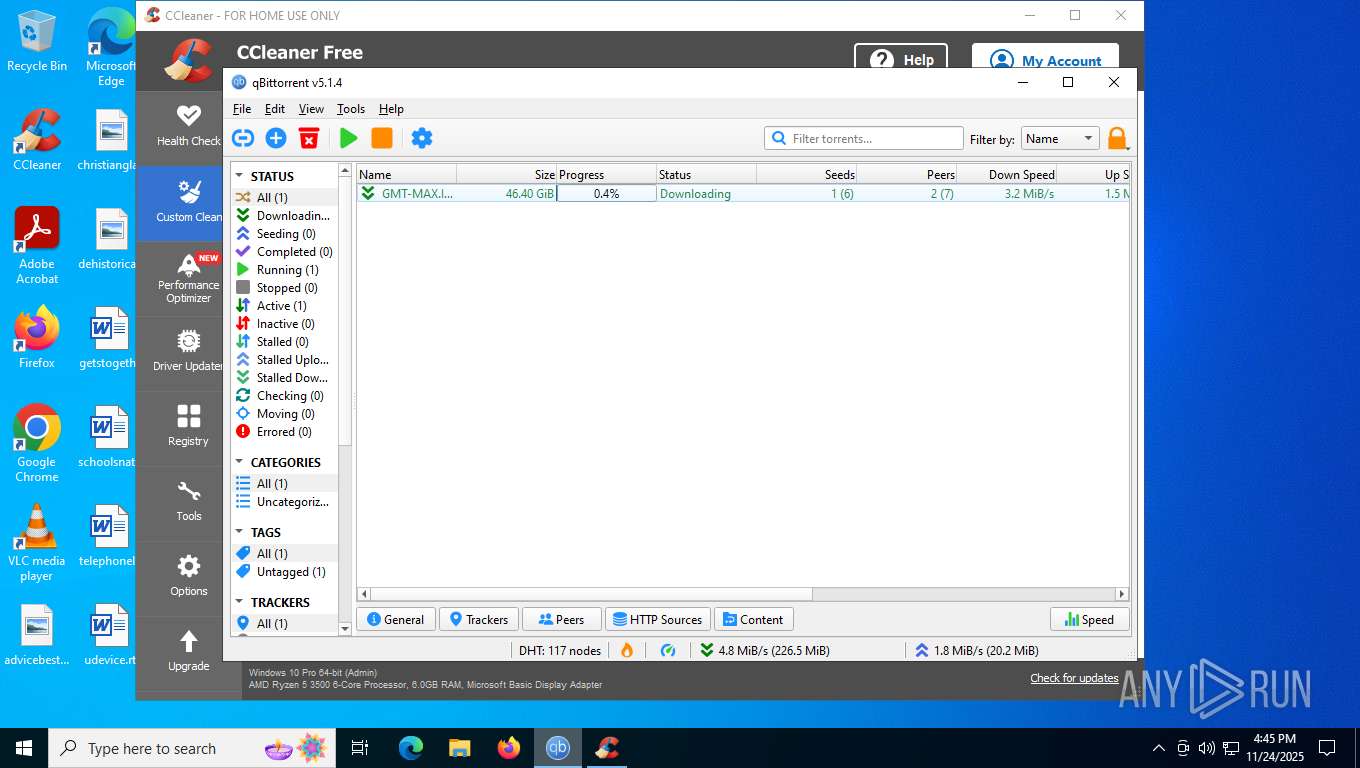This screenshot has height=768, width=1360.
Task: Switch to the HTTP Sources tab
Action: click(x=658, y=620)
